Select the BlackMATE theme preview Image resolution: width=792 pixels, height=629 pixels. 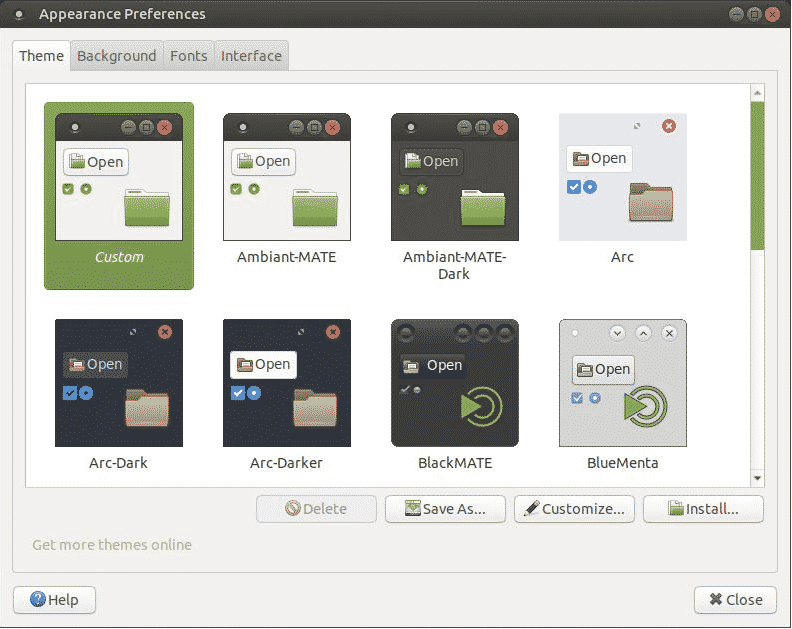(455, 383)
